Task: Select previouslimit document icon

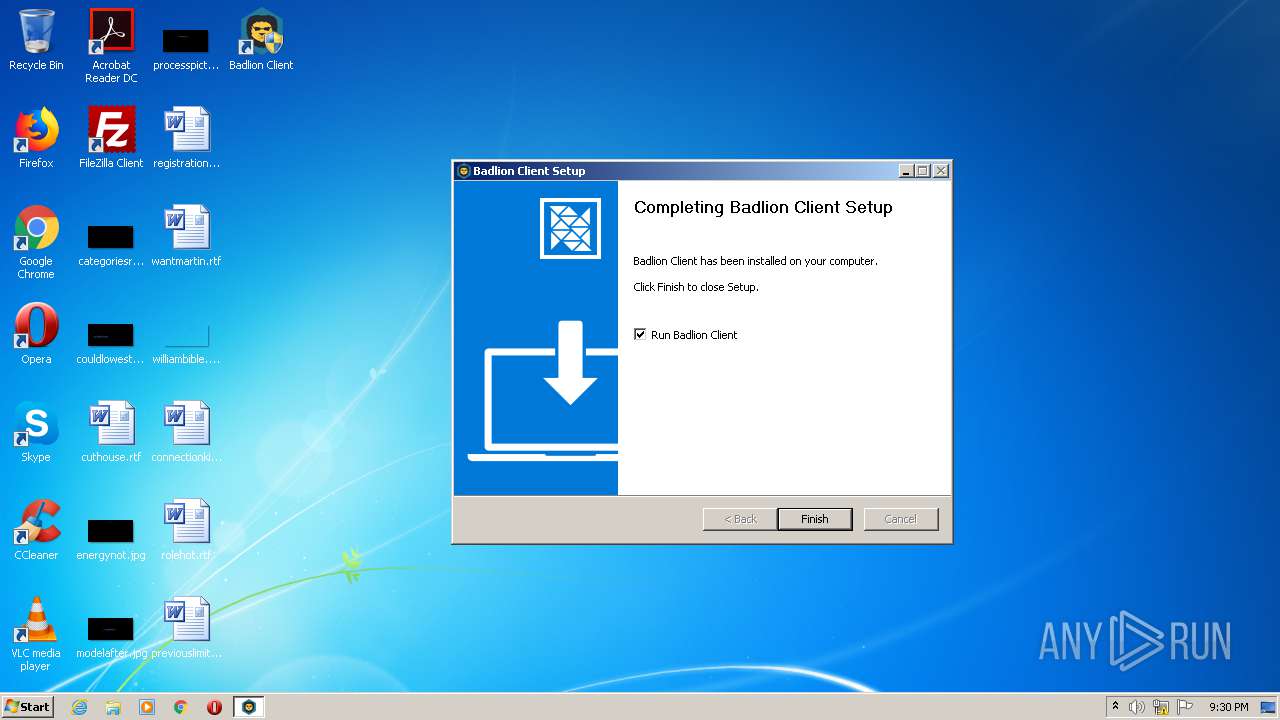Action: click(x=186, y=629)
